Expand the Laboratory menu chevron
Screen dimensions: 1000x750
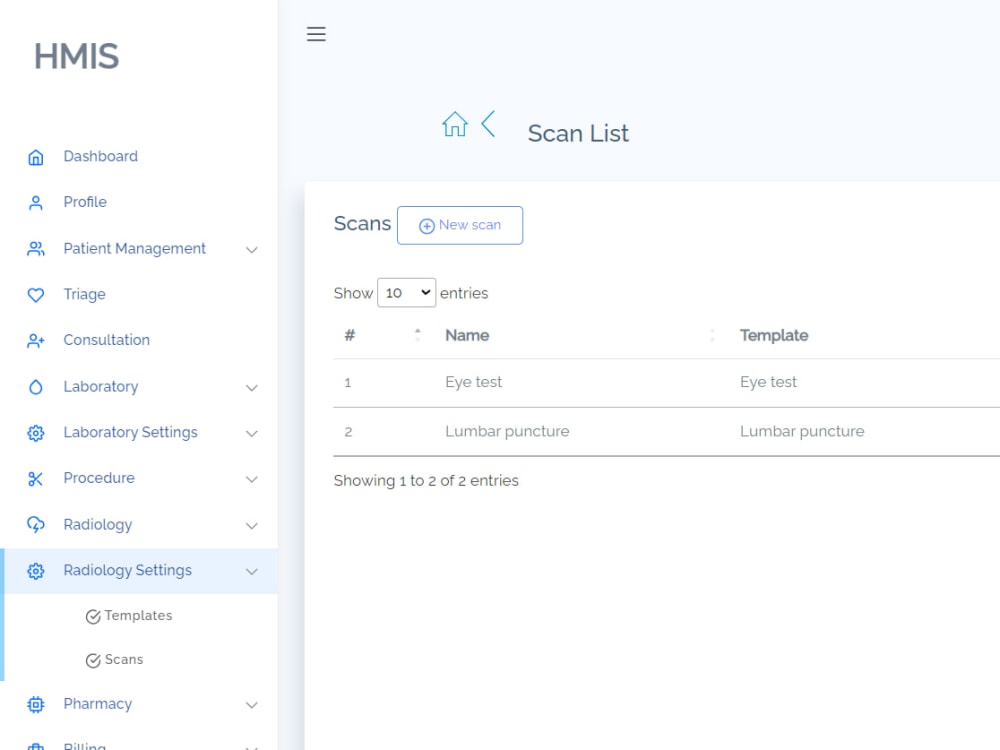[x=252, y=388]
